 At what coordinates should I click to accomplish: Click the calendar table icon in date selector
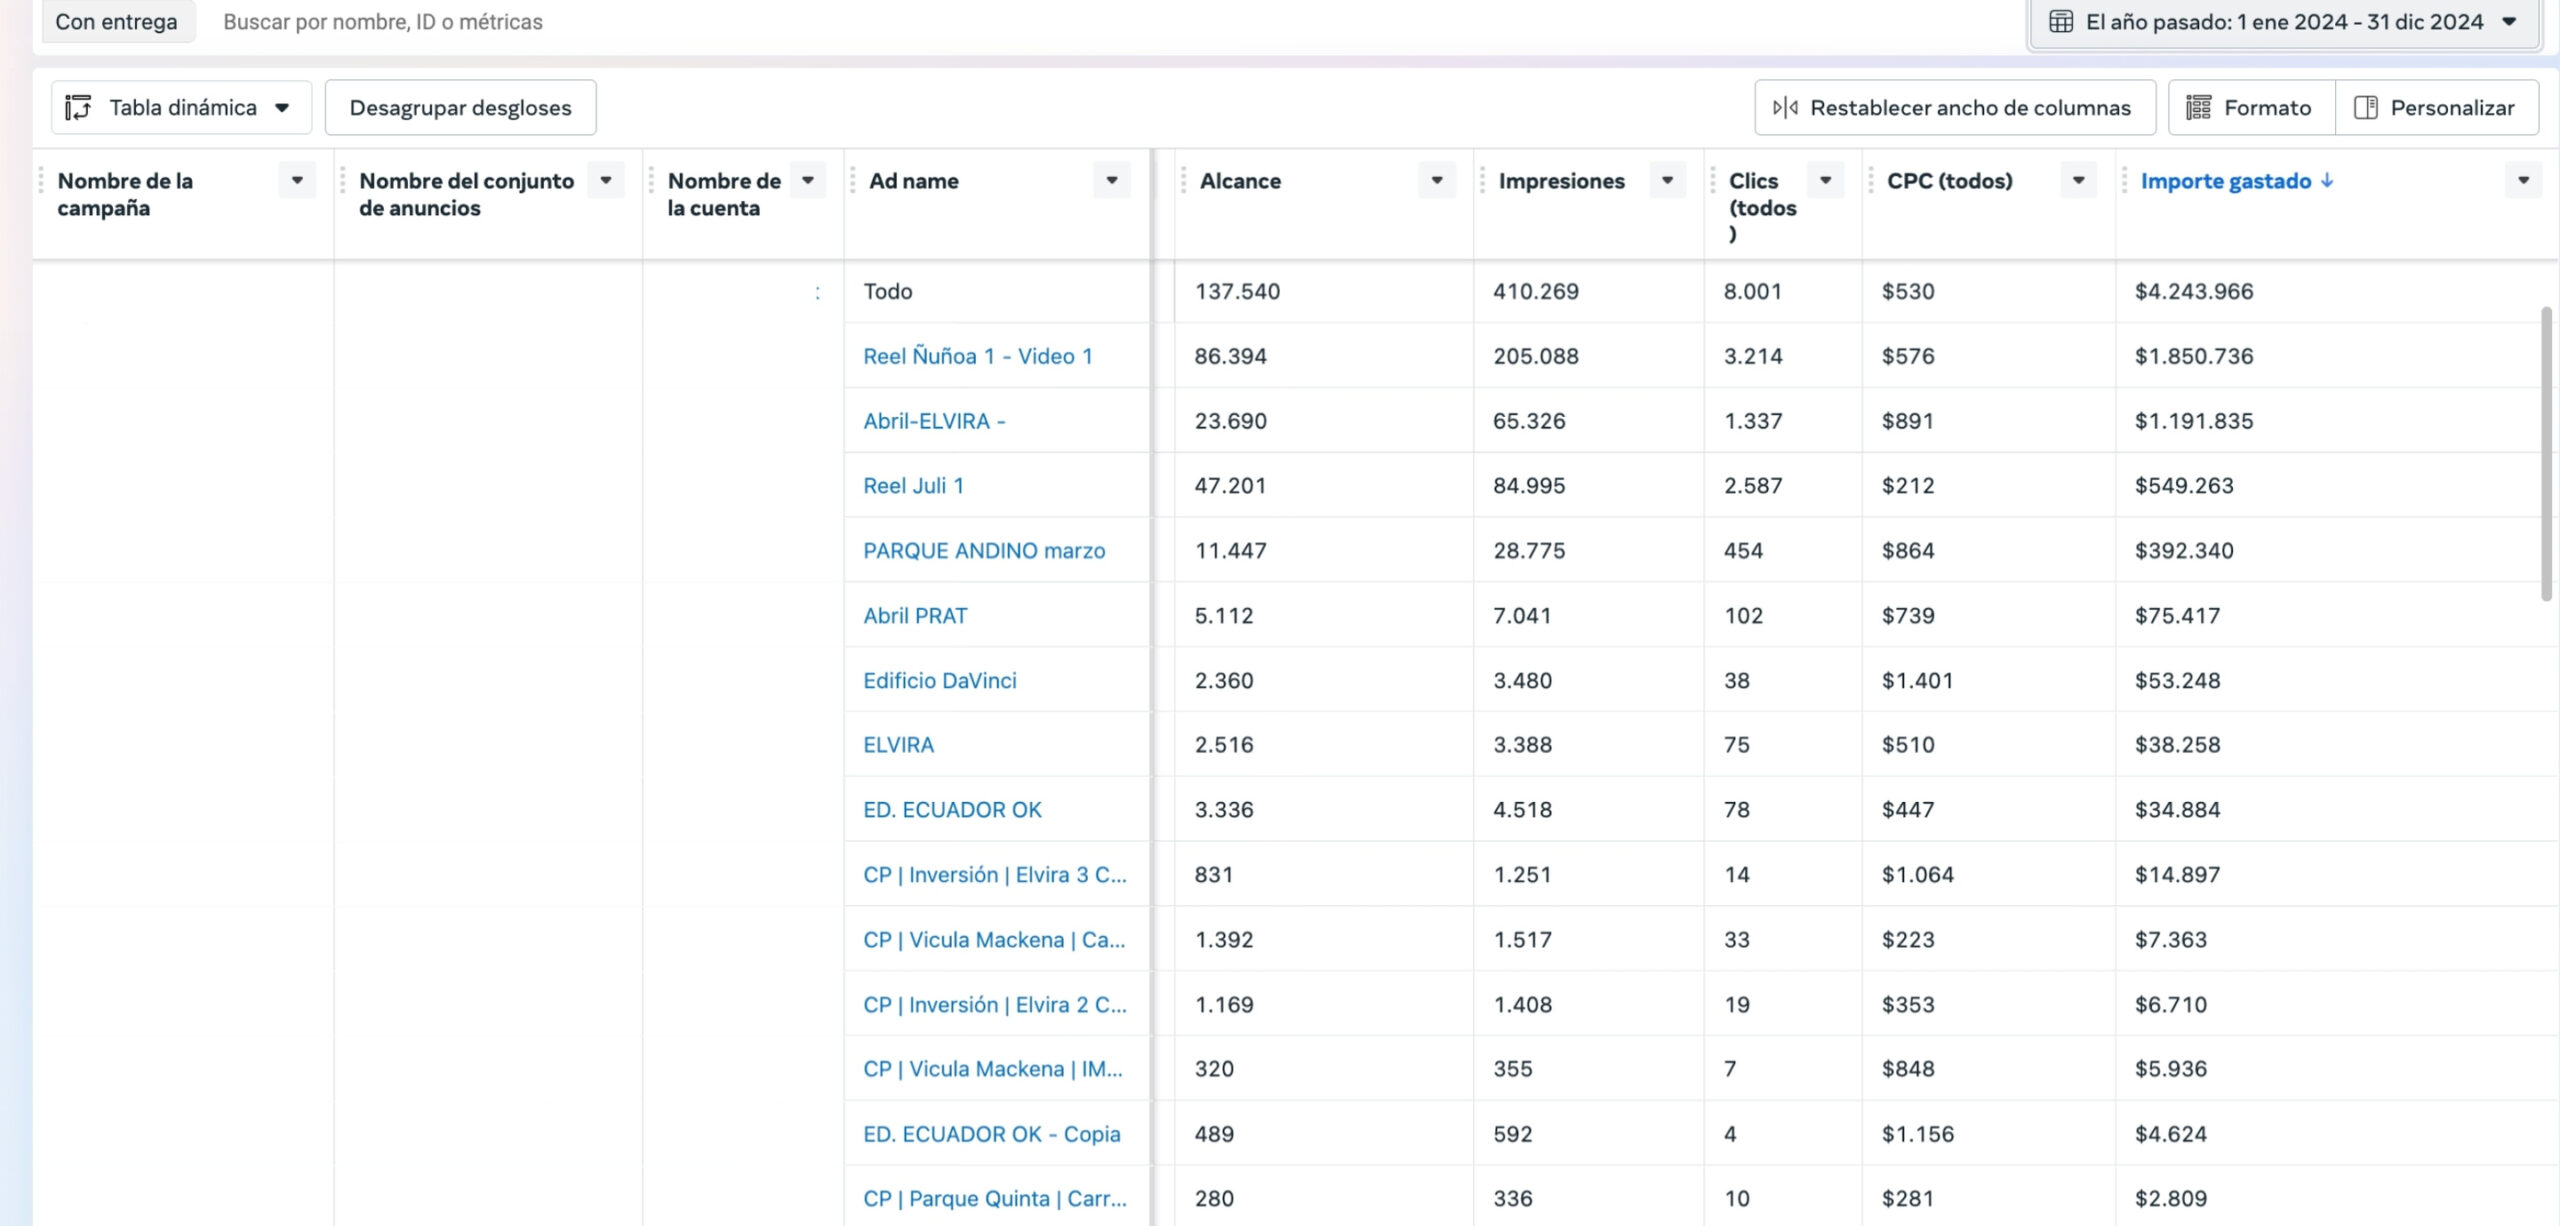pyautogui.click(x=2061, y=22)
